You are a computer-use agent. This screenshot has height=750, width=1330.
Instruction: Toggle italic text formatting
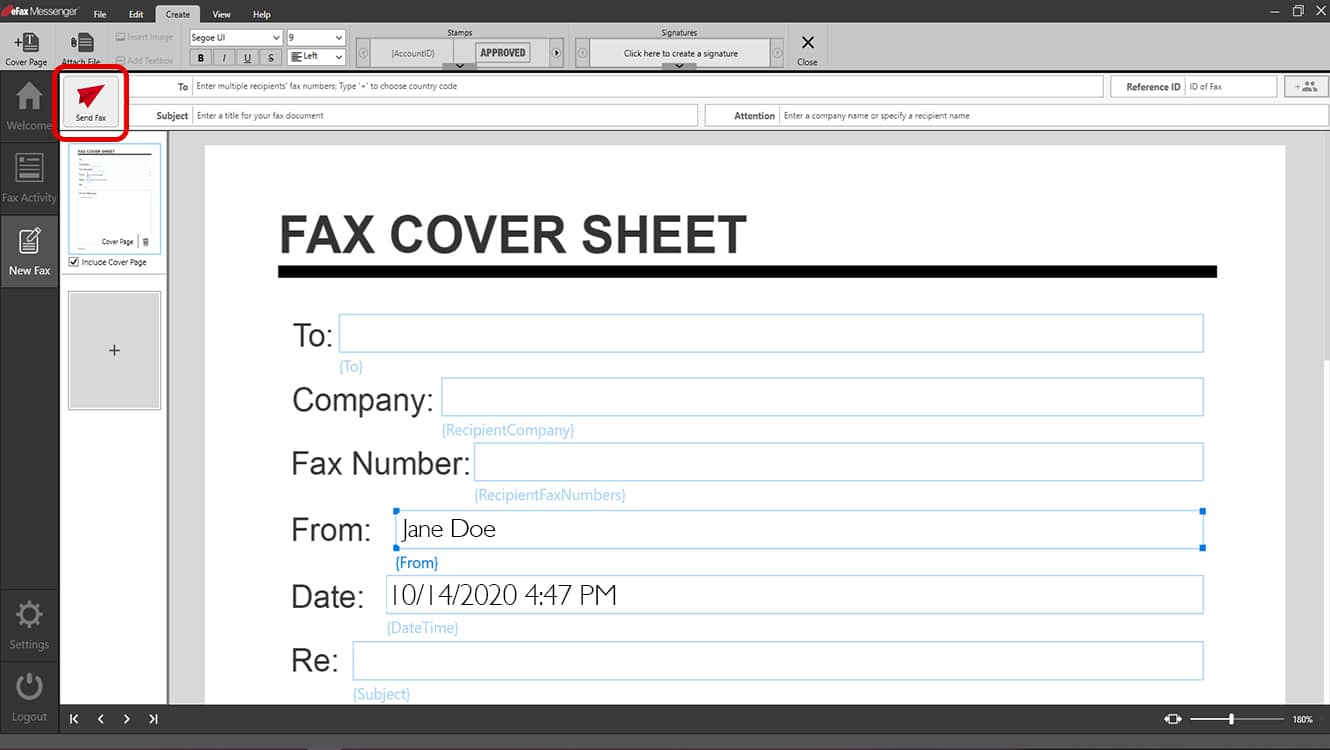[222, 57]
